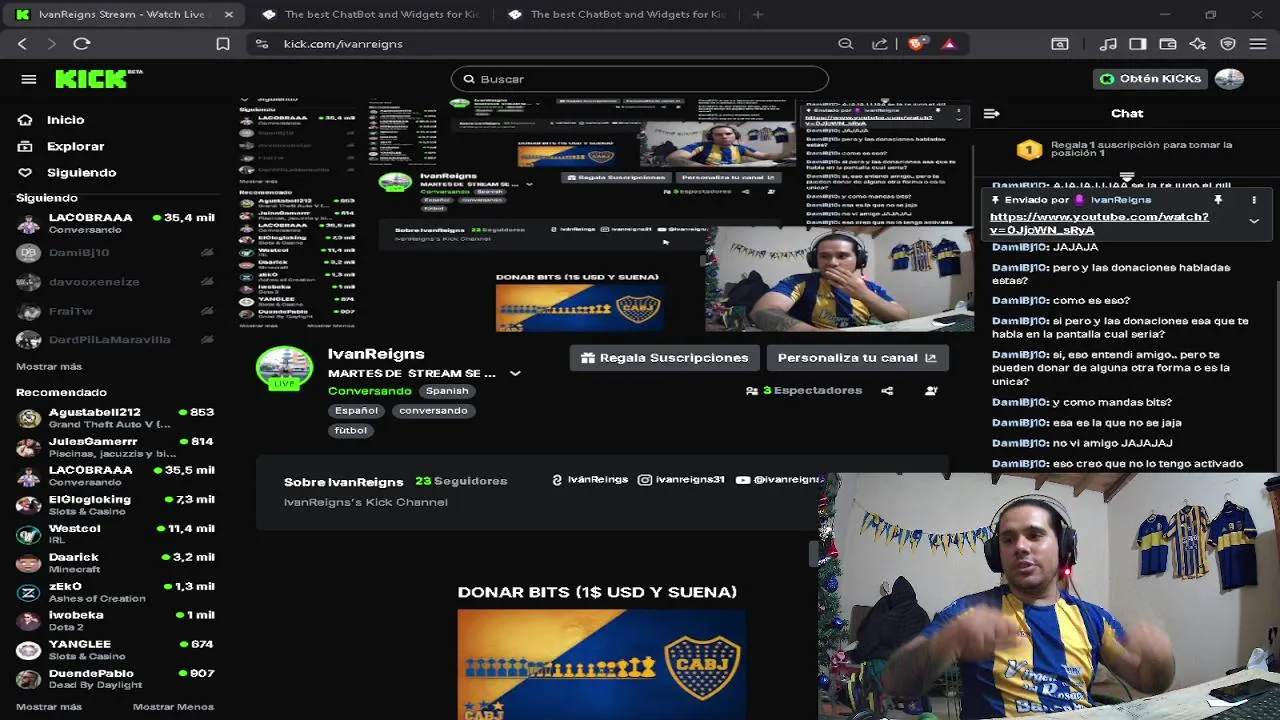Viewport: 1280px width, 720px height.
Task: Select the Español tag
Action: 356,411
